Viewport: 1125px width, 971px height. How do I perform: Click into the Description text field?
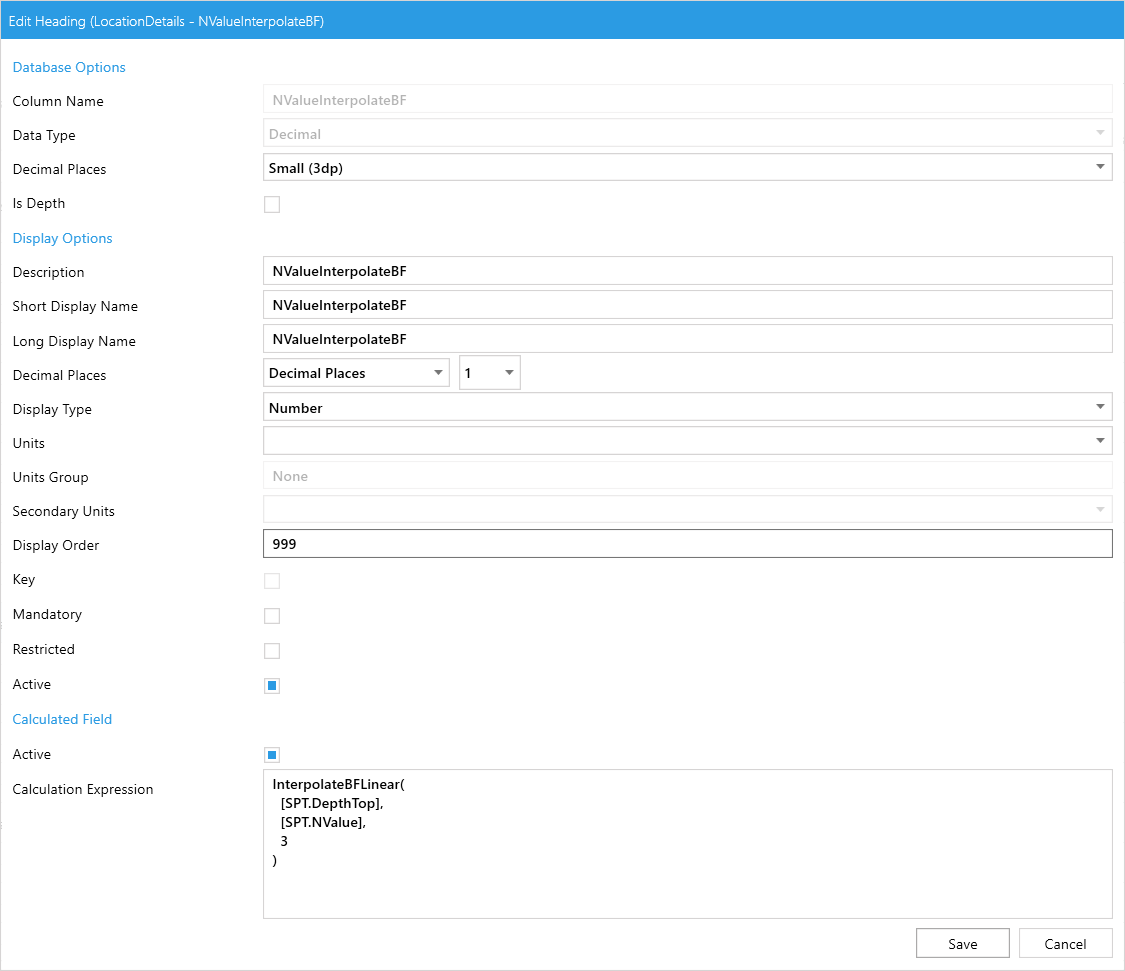tap(687, 271)
